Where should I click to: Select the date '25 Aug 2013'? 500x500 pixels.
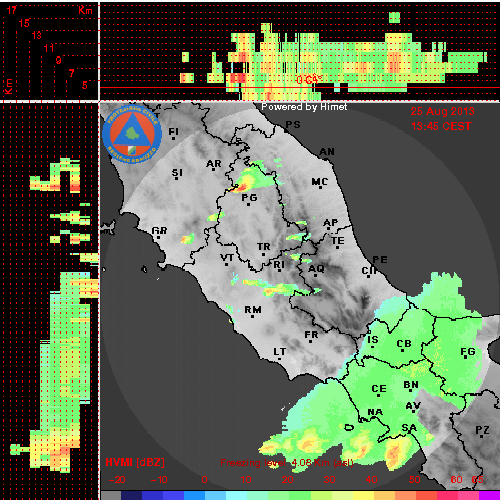tap(442, 111)
